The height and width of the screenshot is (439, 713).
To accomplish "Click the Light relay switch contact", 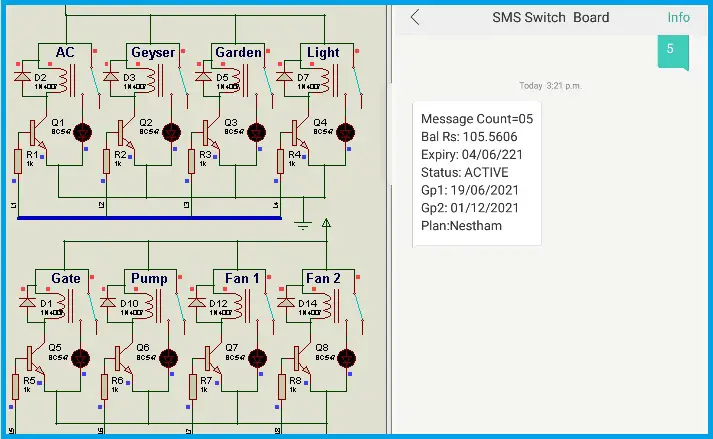I will pos(358,81).
